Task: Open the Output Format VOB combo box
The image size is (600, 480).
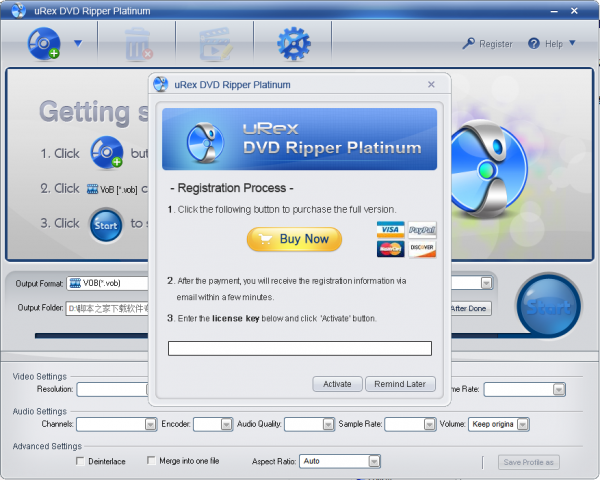Action: pos(107,283)
